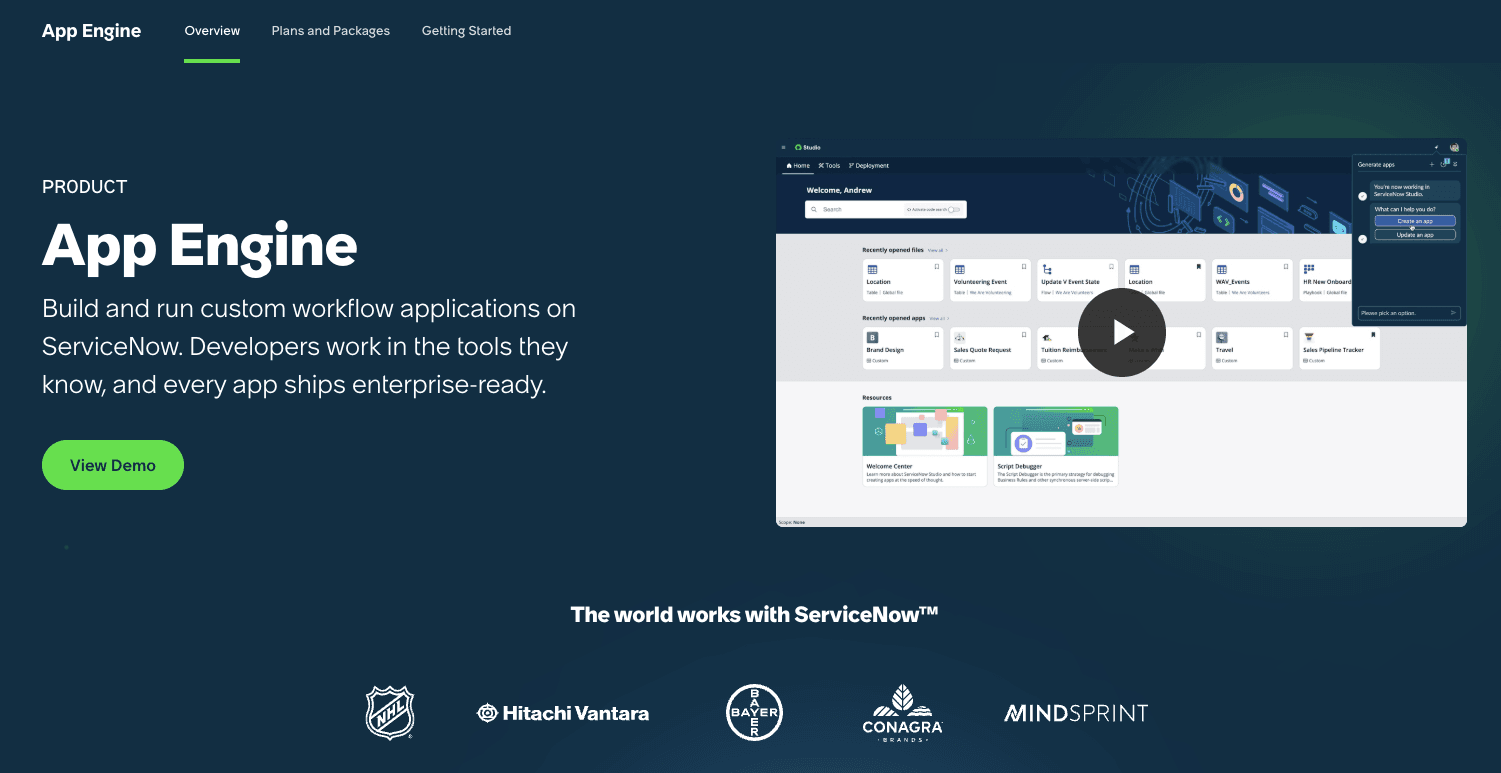
Task: Click 'The world works with ServiceNow' heading
Action: pyautogui.click(x=754, y=614)
